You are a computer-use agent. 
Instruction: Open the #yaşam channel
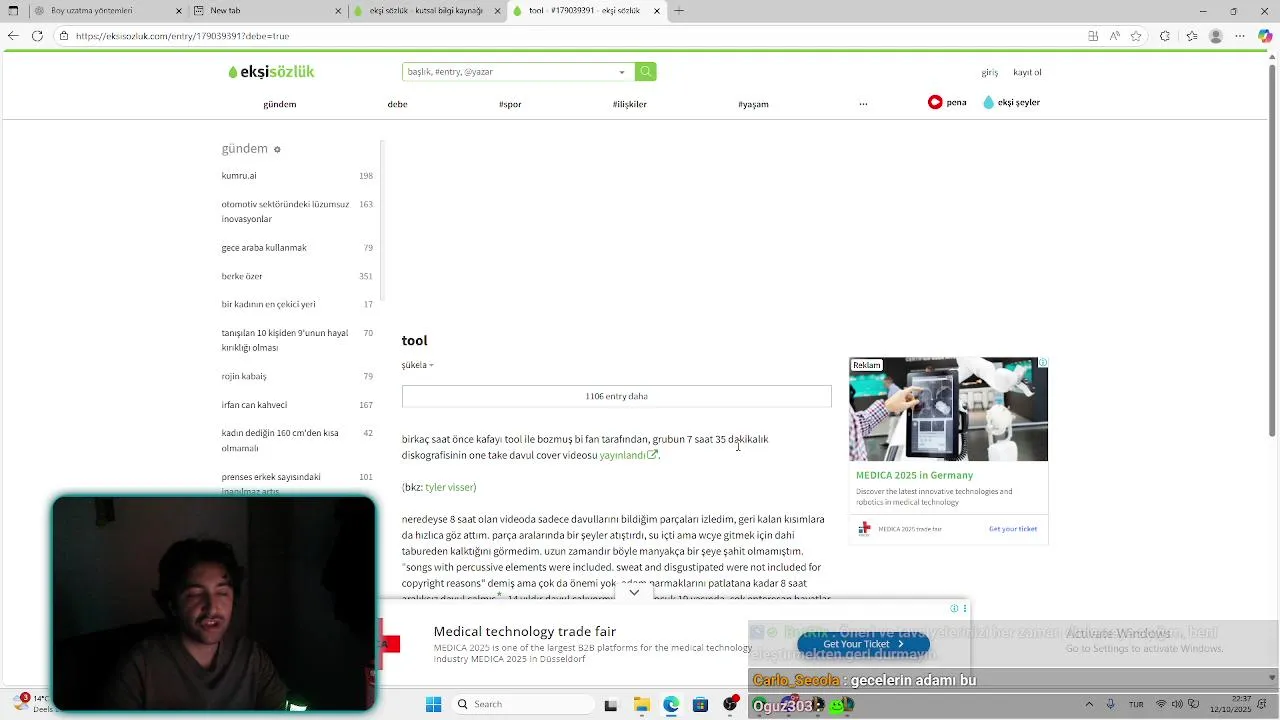[753, 104]
